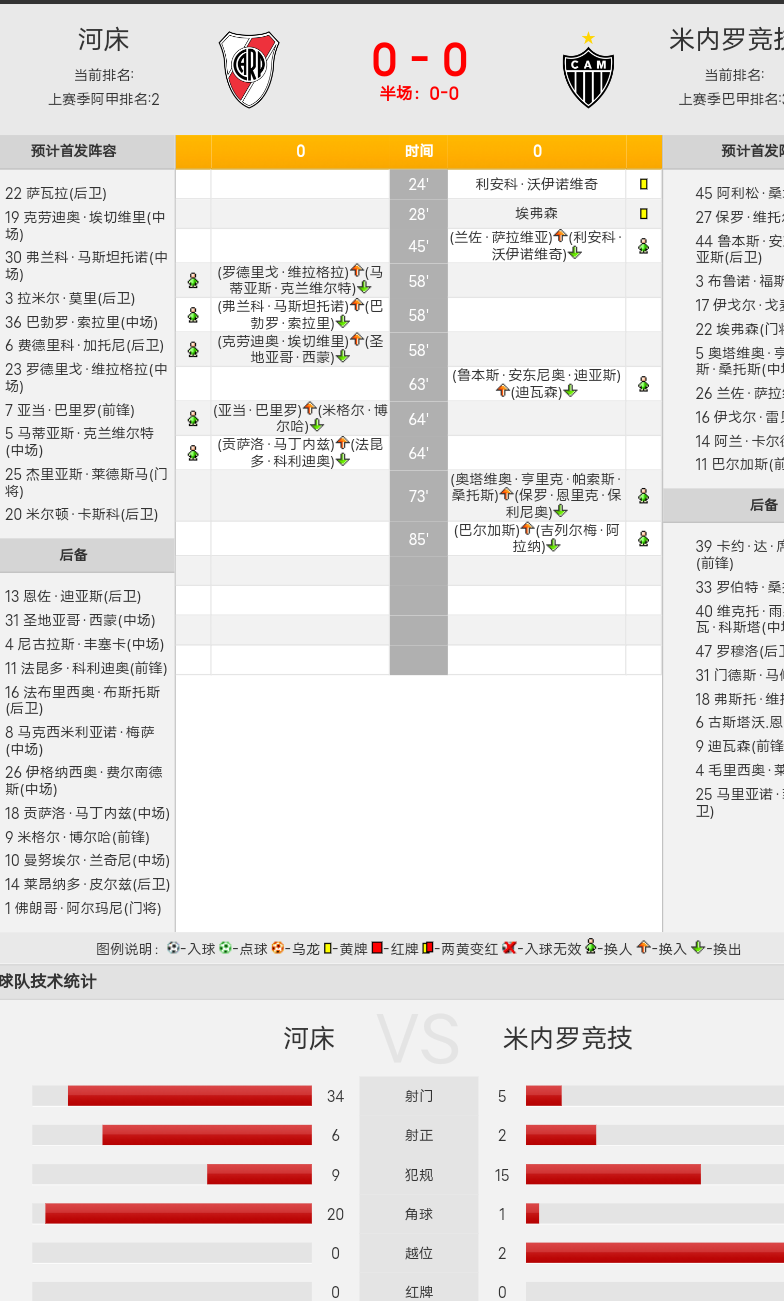Click substitution icon beside 弗兰科·马斯坦托诺 row
The image size is (784, 1301).
click(x=193, y=315)
